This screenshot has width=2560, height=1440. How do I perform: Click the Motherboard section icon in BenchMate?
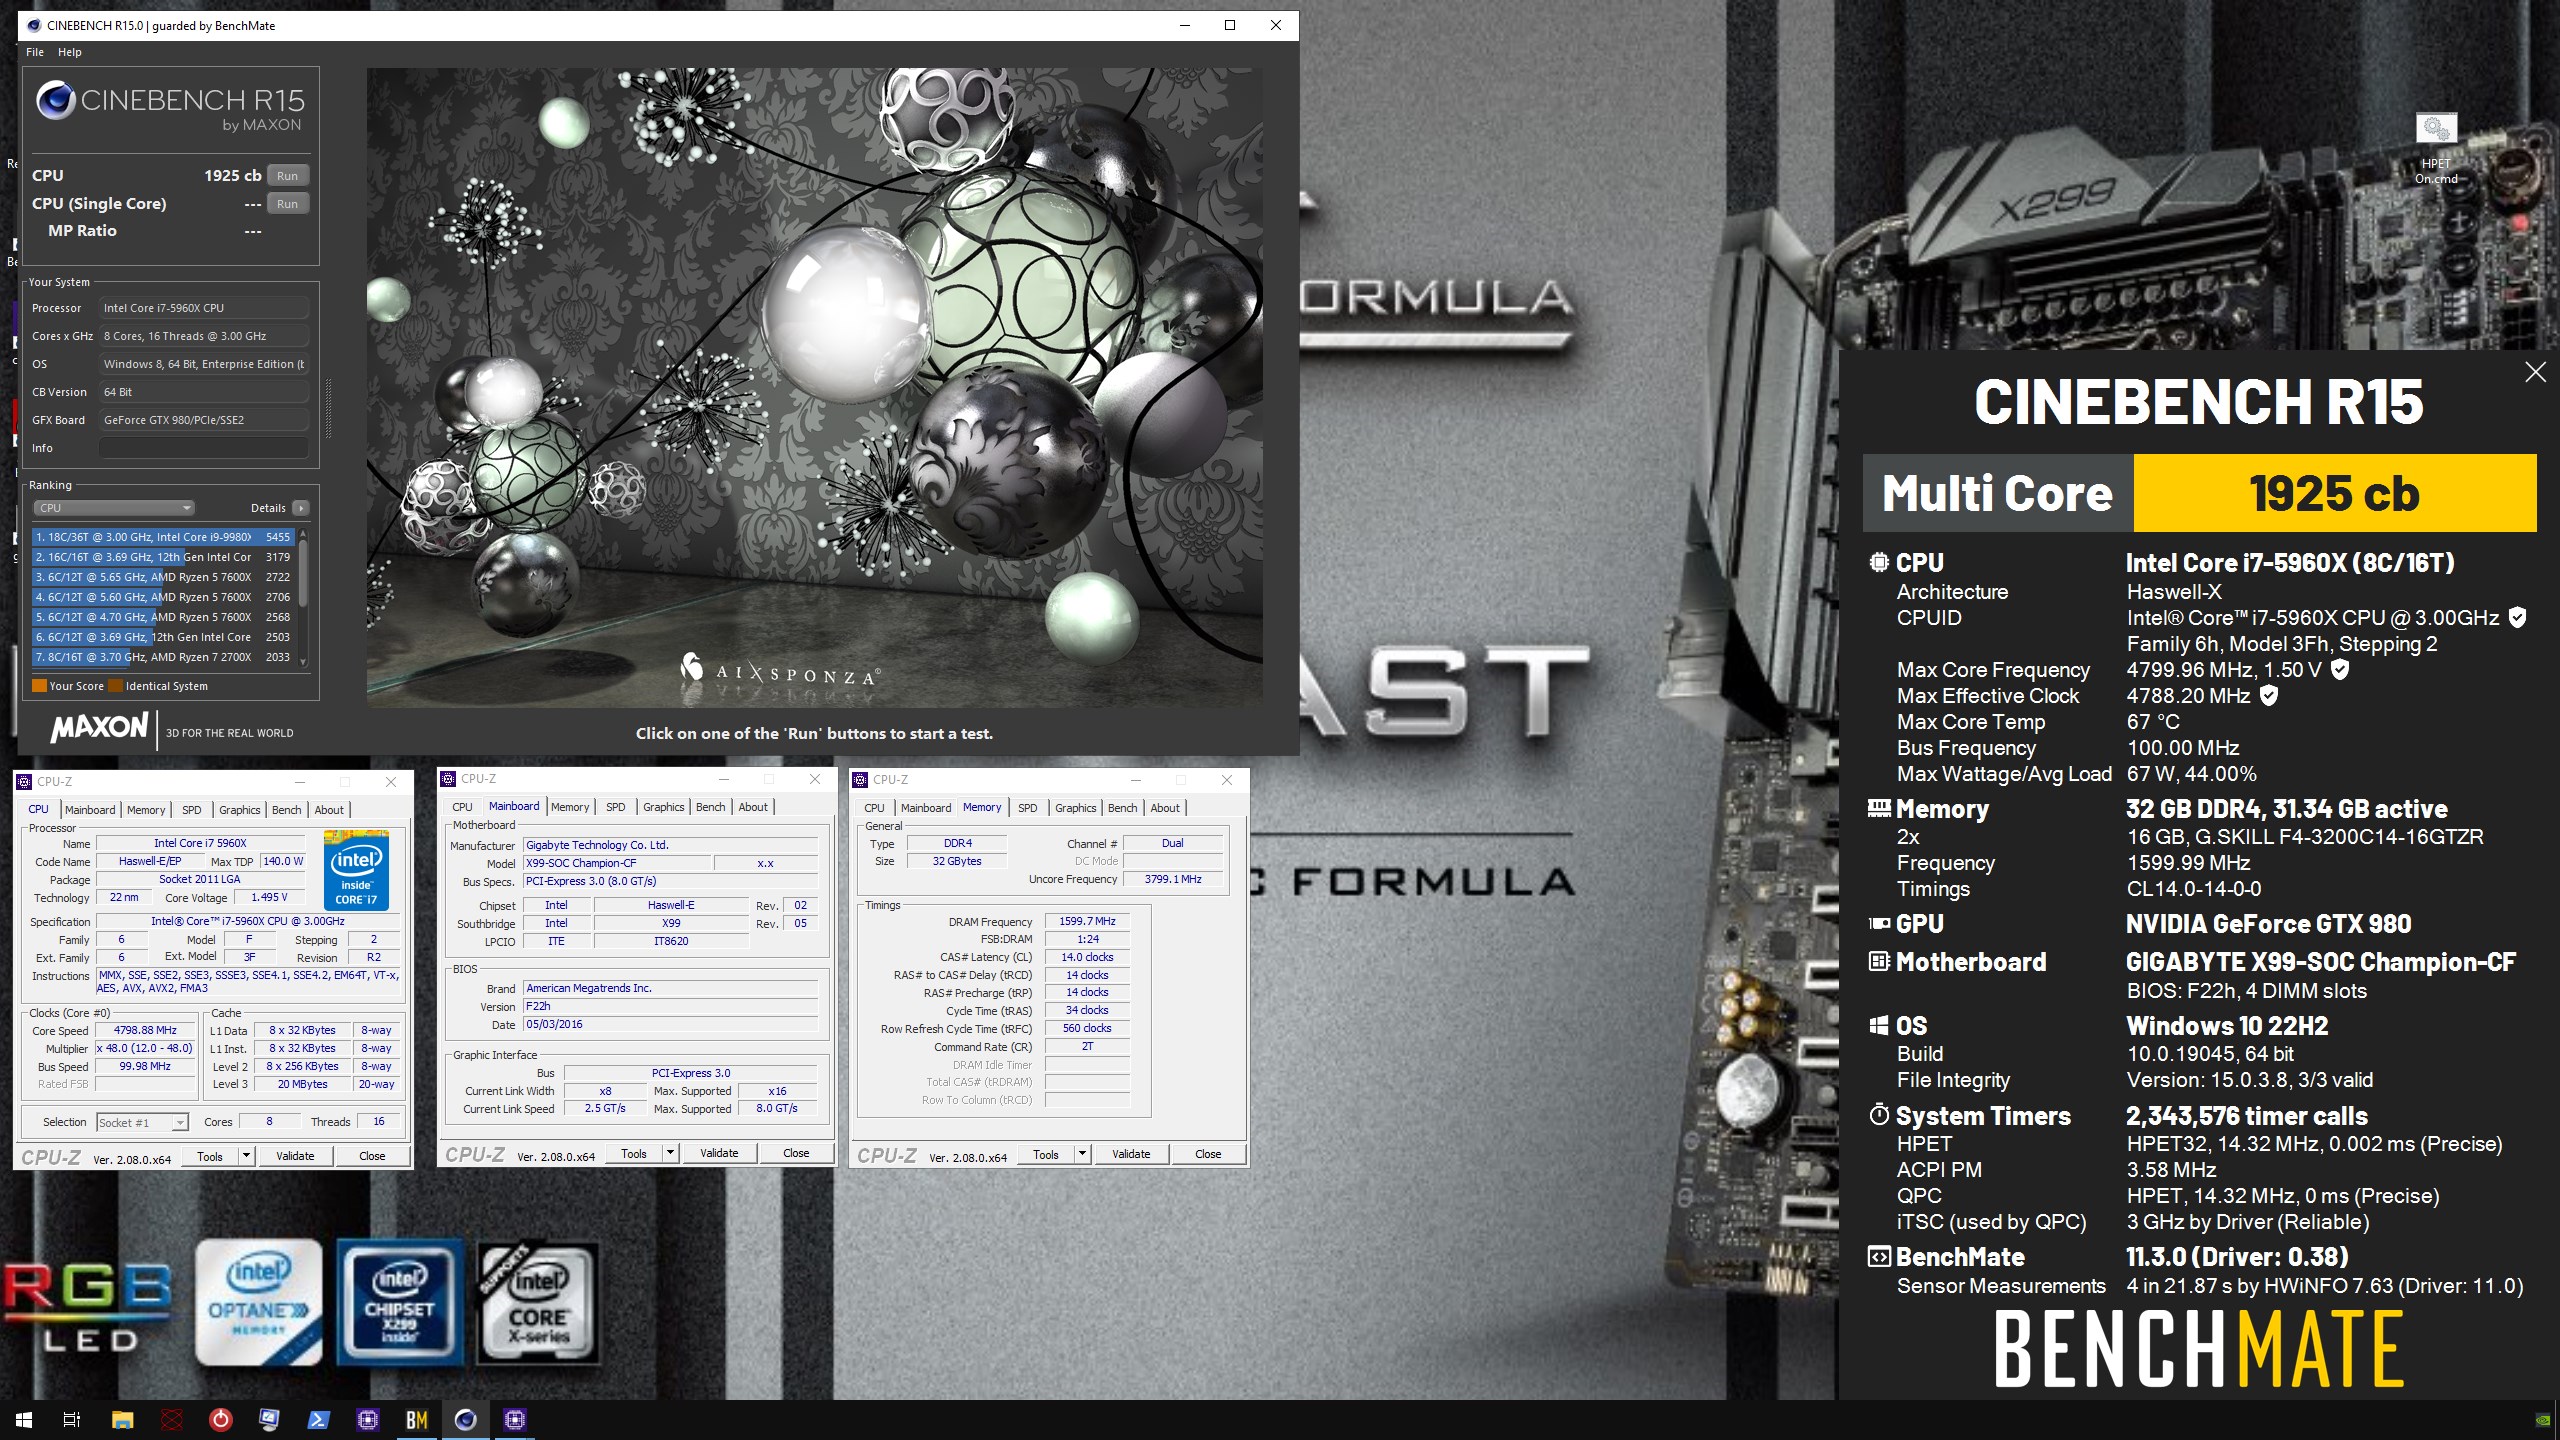[1879, 961]
